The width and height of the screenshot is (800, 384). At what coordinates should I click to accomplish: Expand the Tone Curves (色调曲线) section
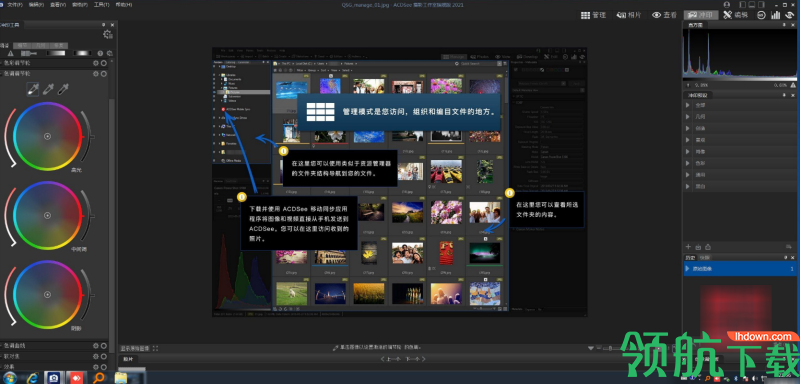click(14, 345)
